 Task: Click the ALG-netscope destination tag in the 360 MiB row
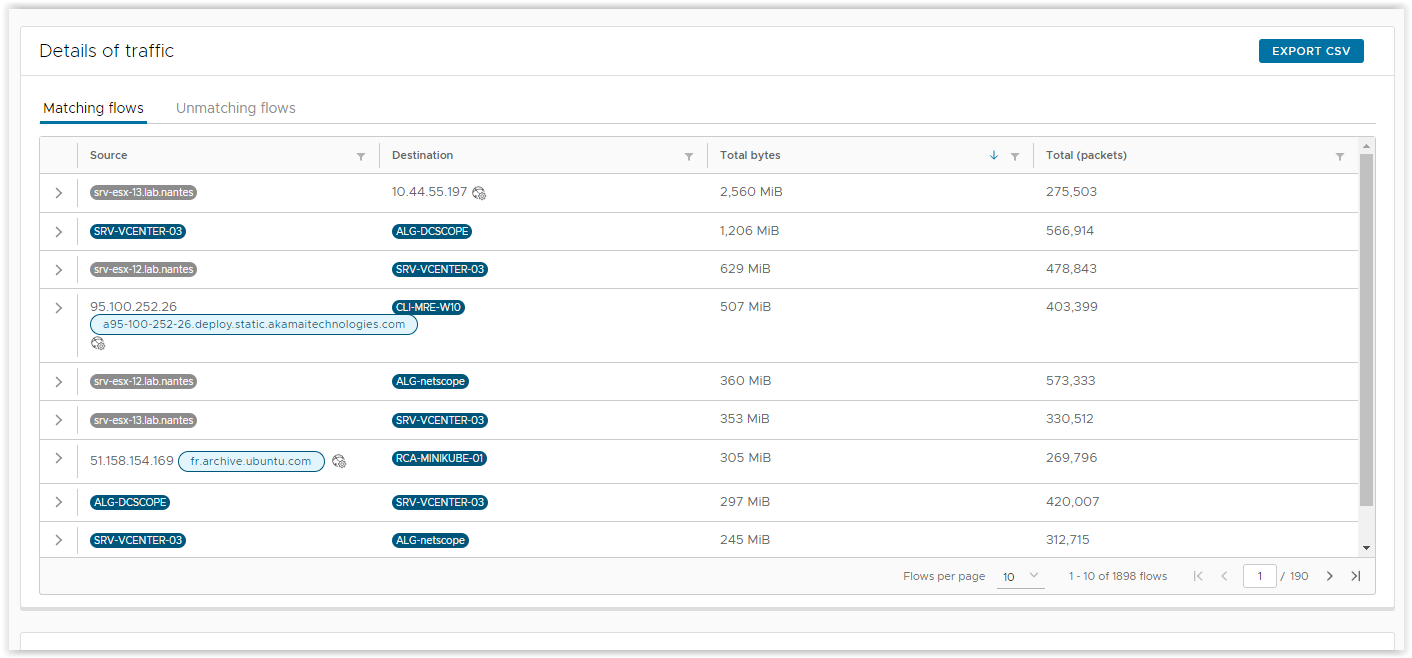(x=430, y=381)
